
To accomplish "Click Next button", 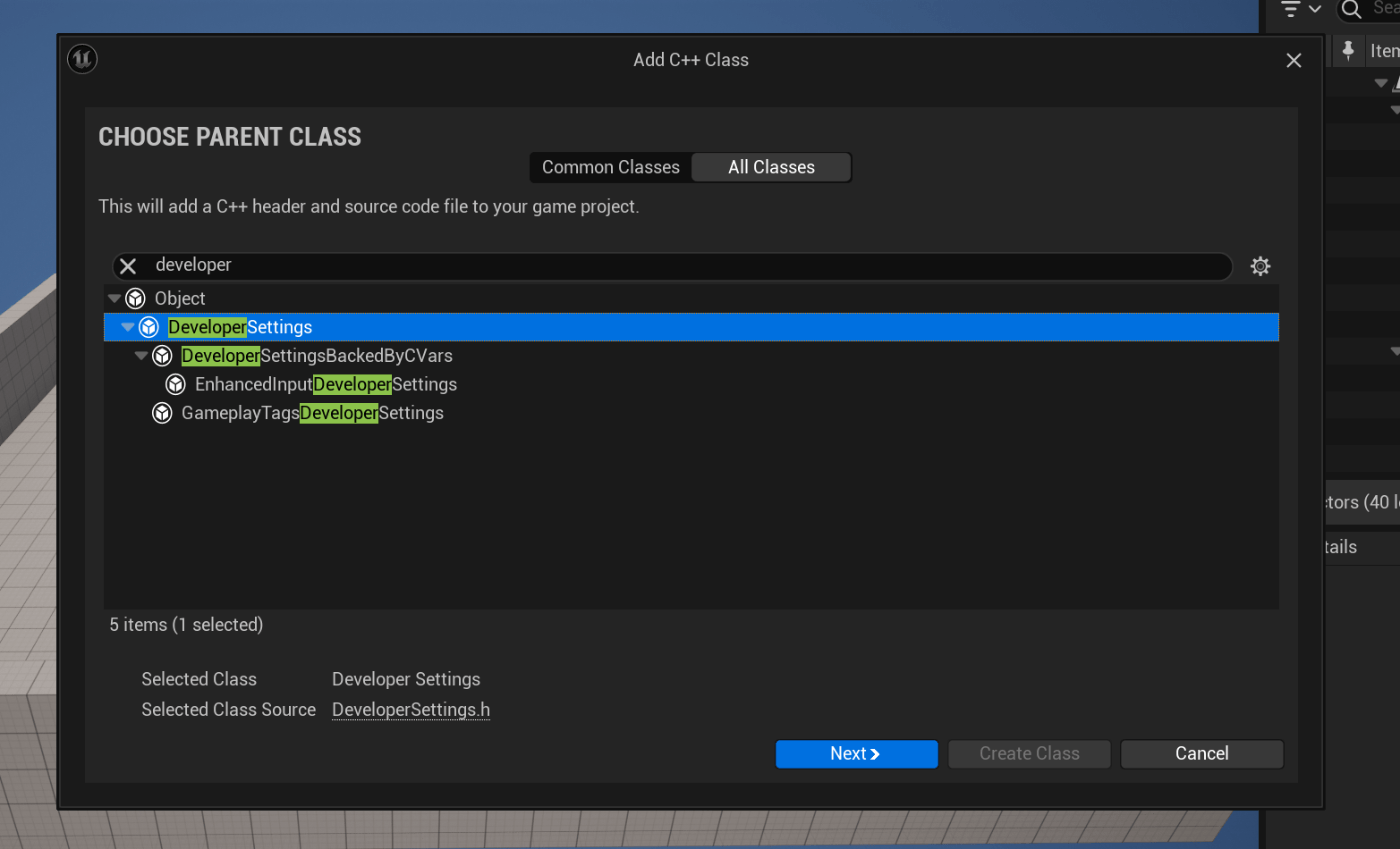I will (856, 754).
